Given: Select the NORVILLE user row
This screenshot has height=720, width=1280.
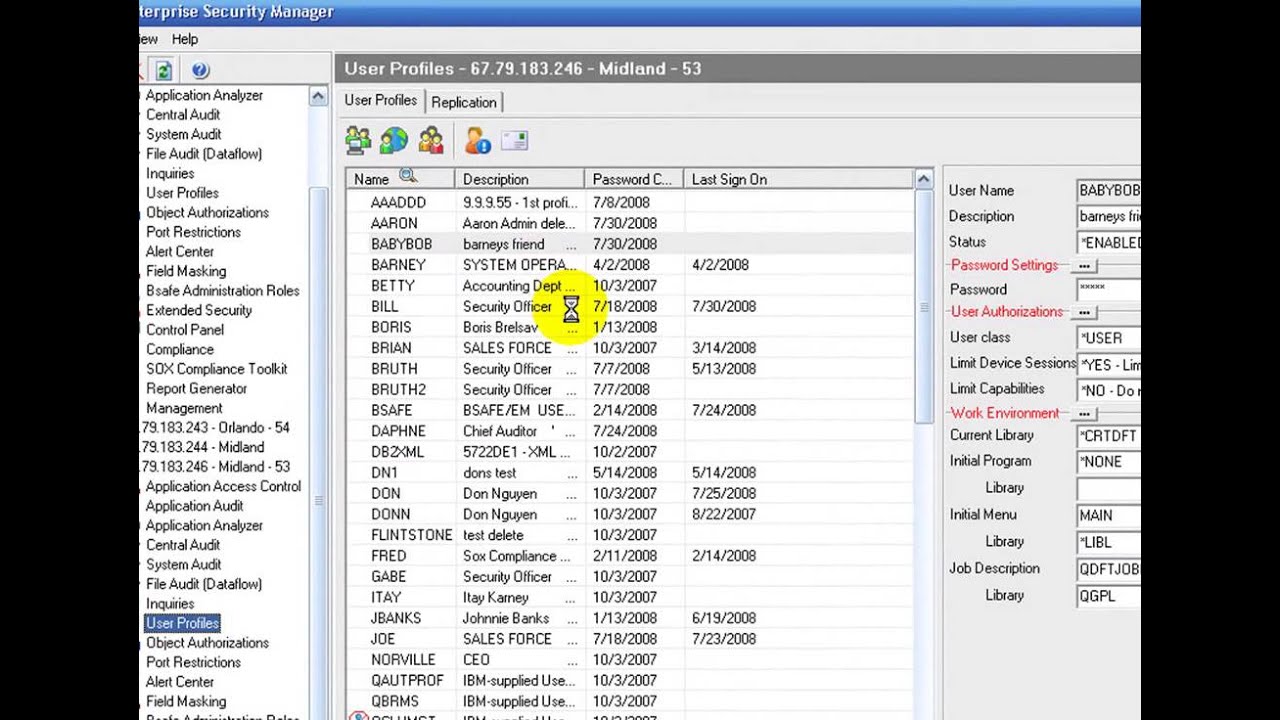Looking at the screenshot, I should coord(630,660).
